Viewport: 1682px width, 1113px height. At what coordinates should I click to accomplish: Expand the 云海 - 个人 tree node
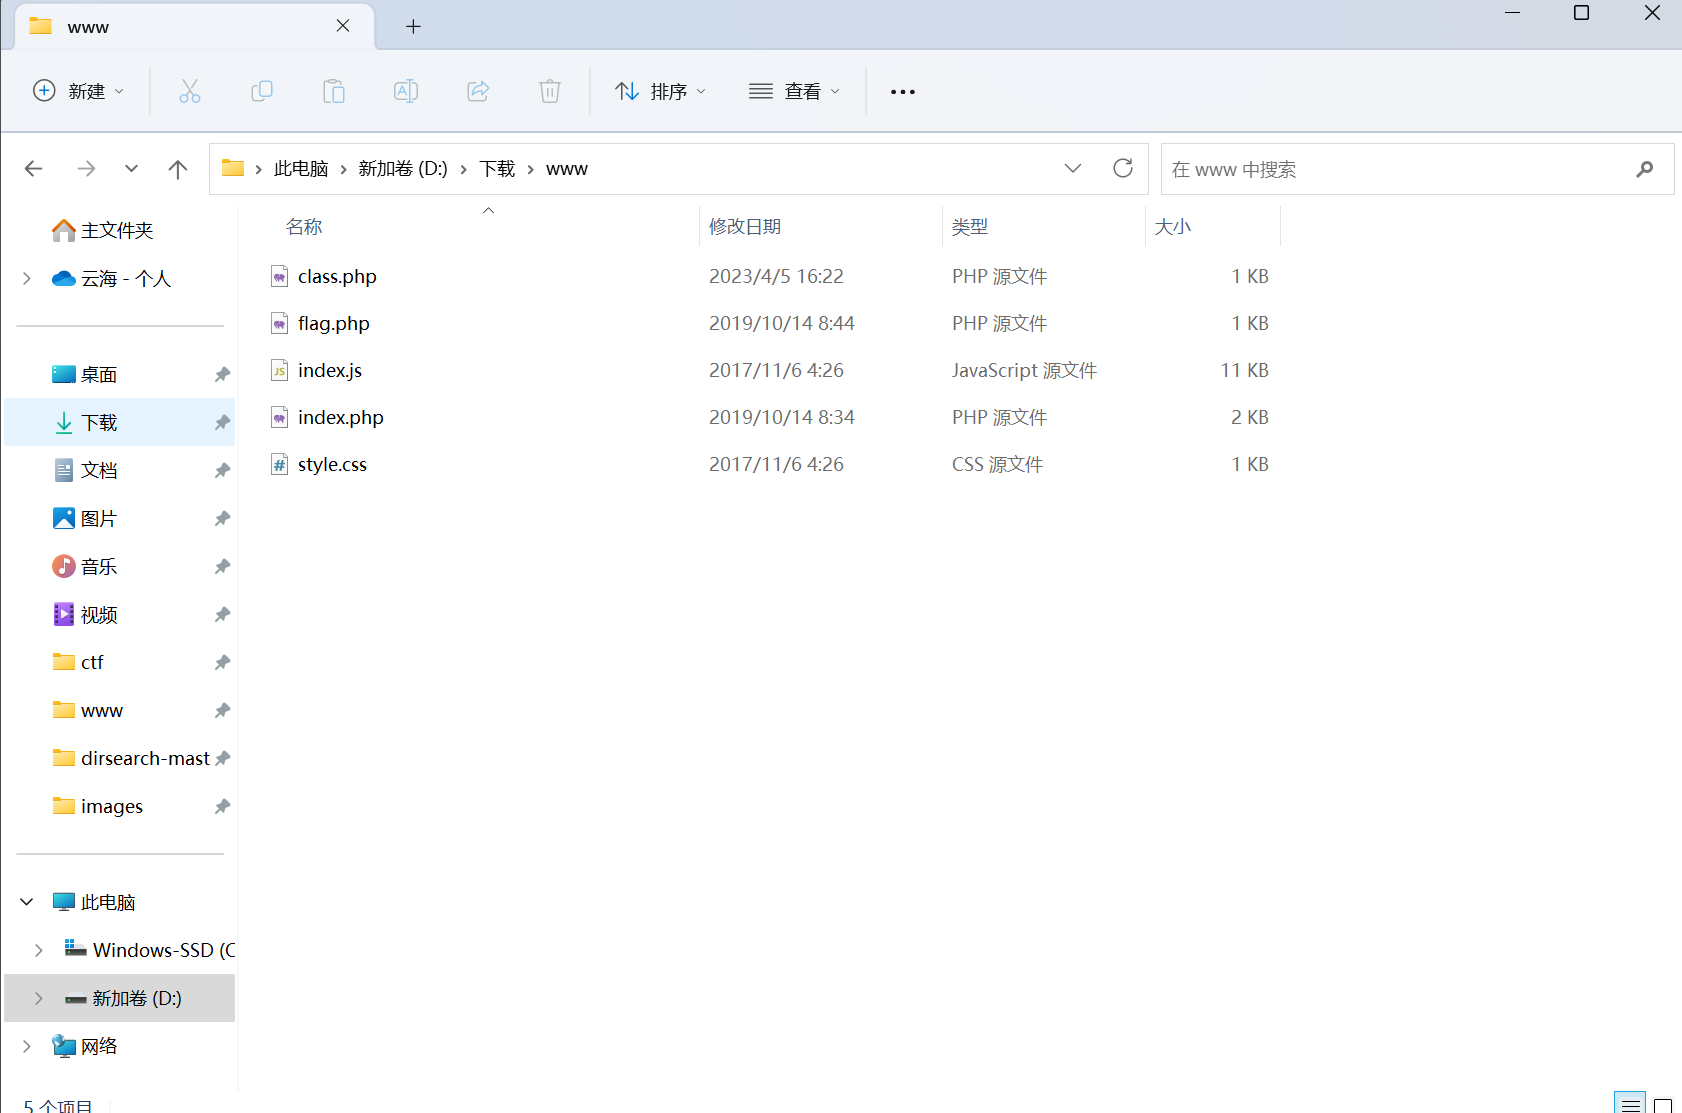tap(27, 278)
